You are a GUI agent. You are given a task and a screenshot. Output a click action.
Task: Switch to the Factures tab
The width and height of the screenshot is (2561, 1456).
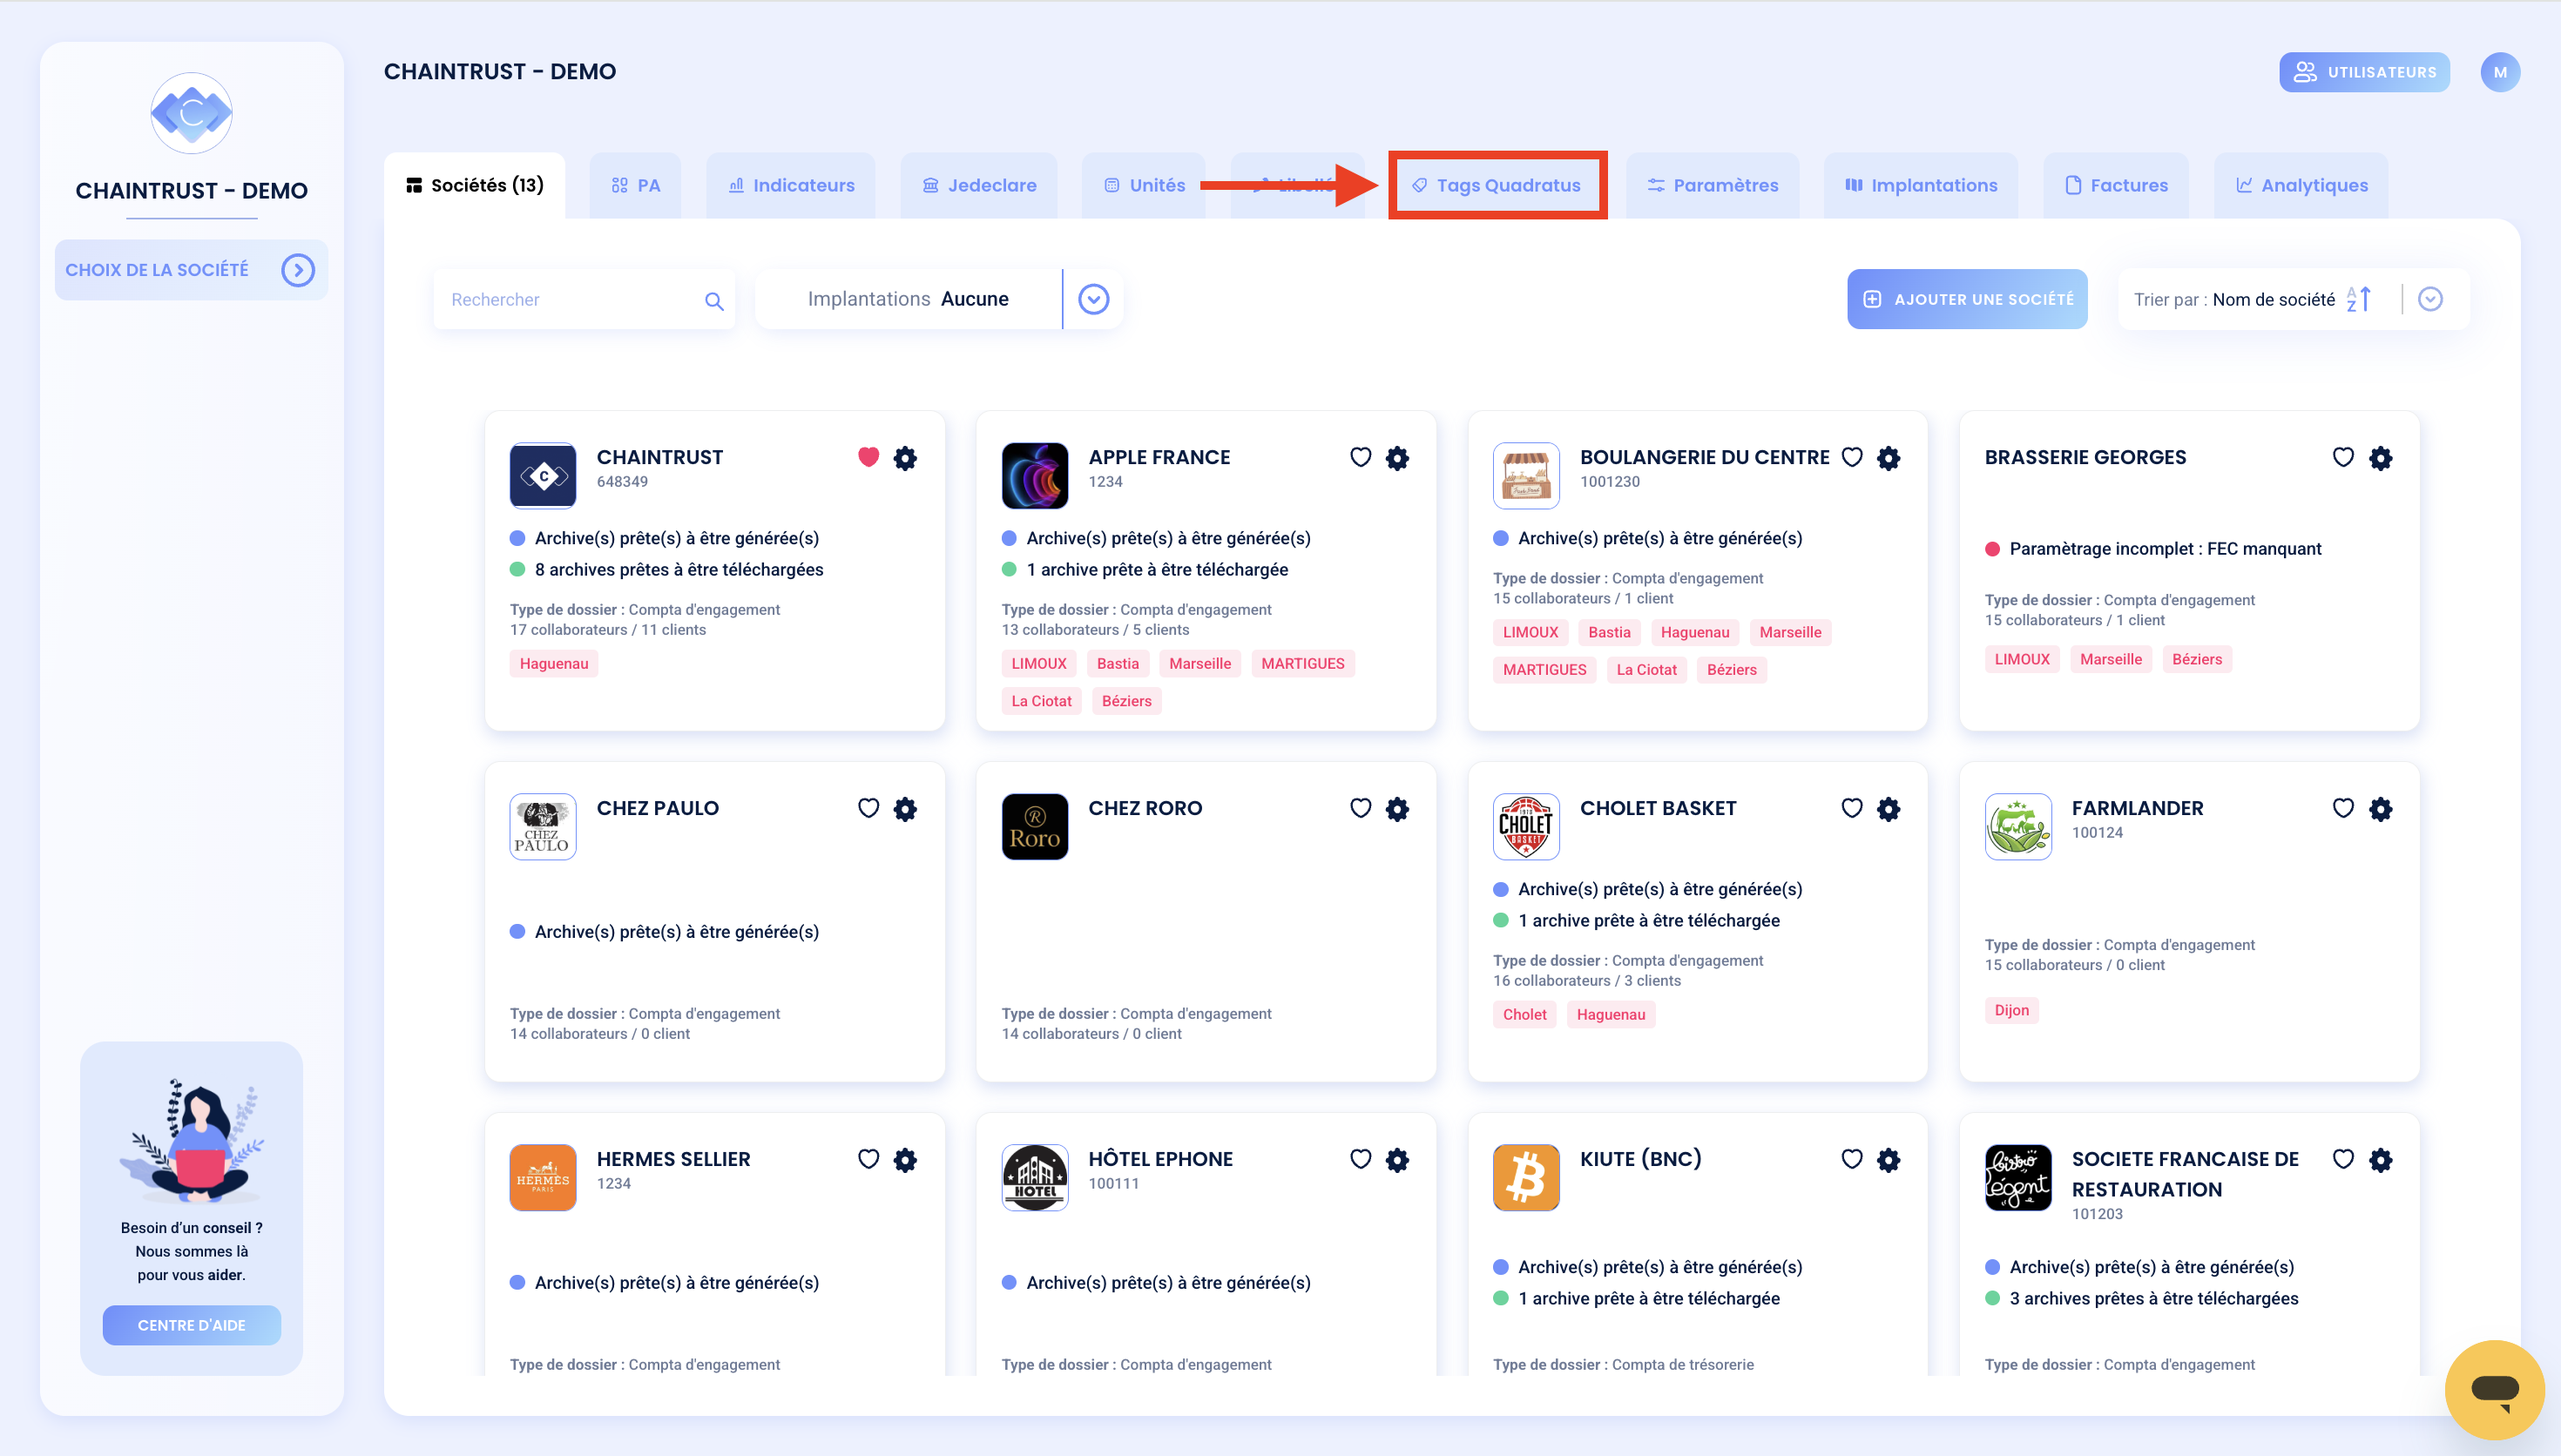click(2116, 185)
